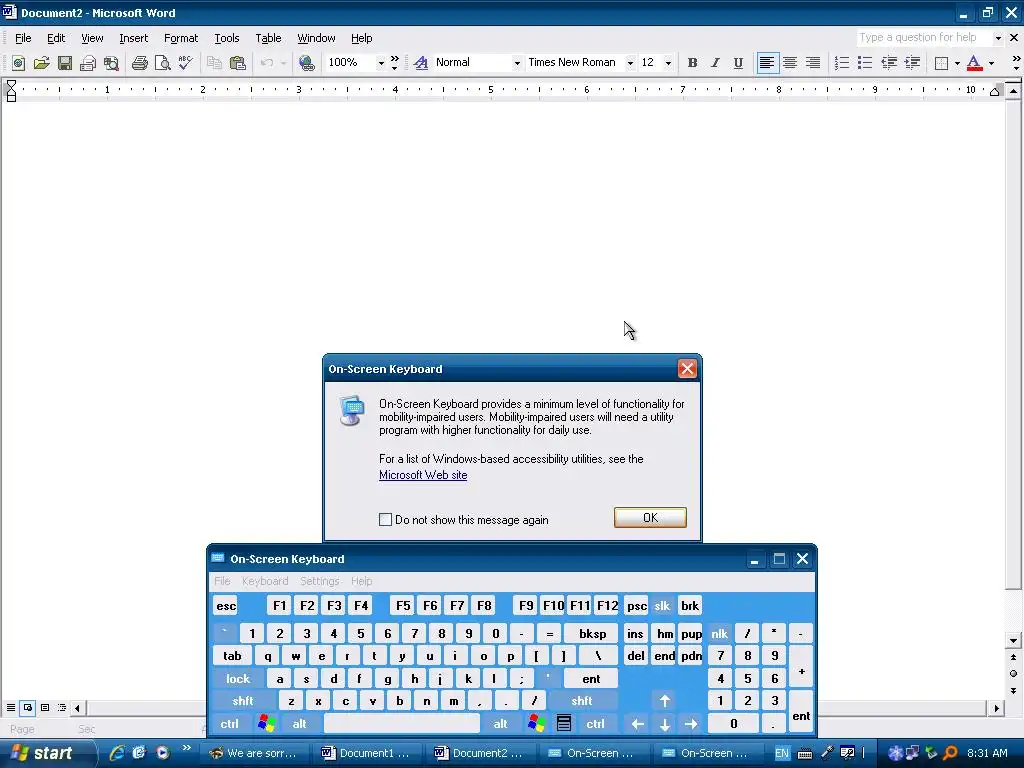Expand font color dropdown arrow
Screen dimensions: 1024x768
pos(991,63)
